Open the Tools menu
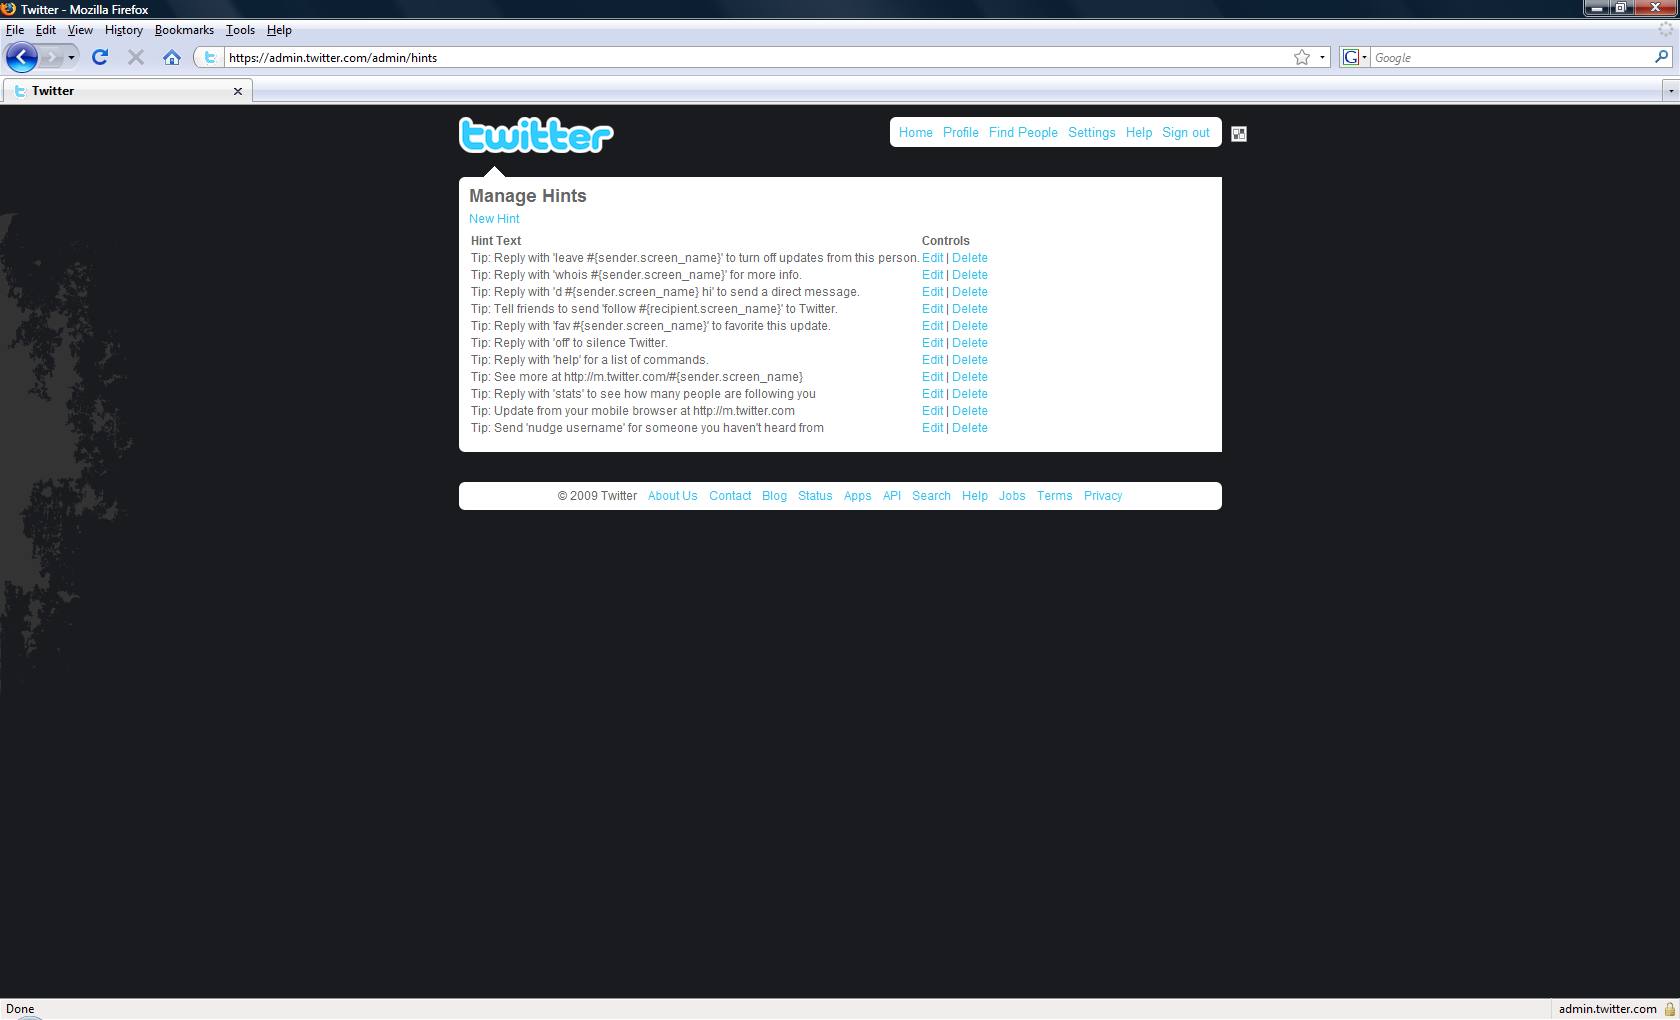The width and height of the screenshot is (1680, 1020). pyautogui.click(x=240, y=30)
